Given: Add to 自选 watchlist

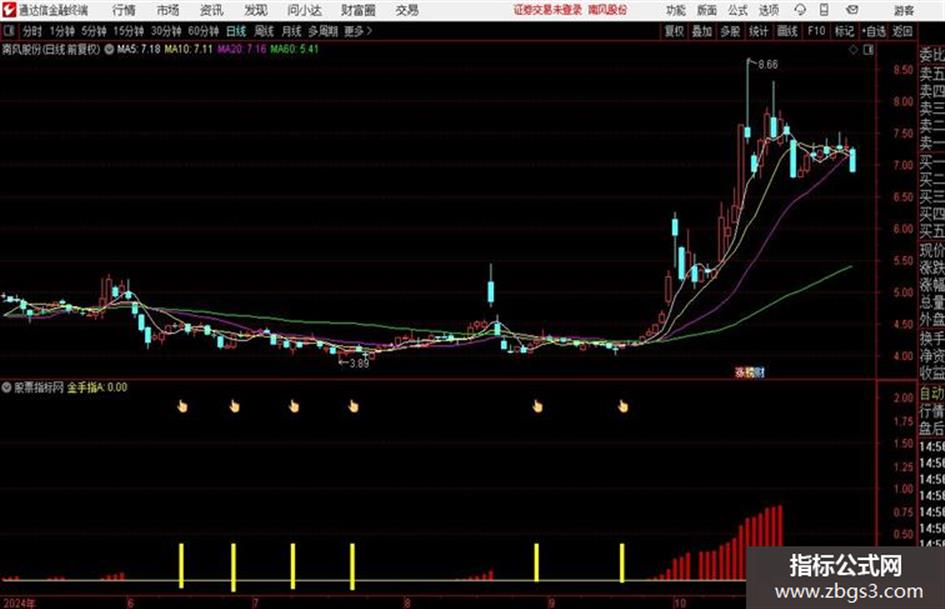Looking at the screenshot, I should tap(874, 31).
